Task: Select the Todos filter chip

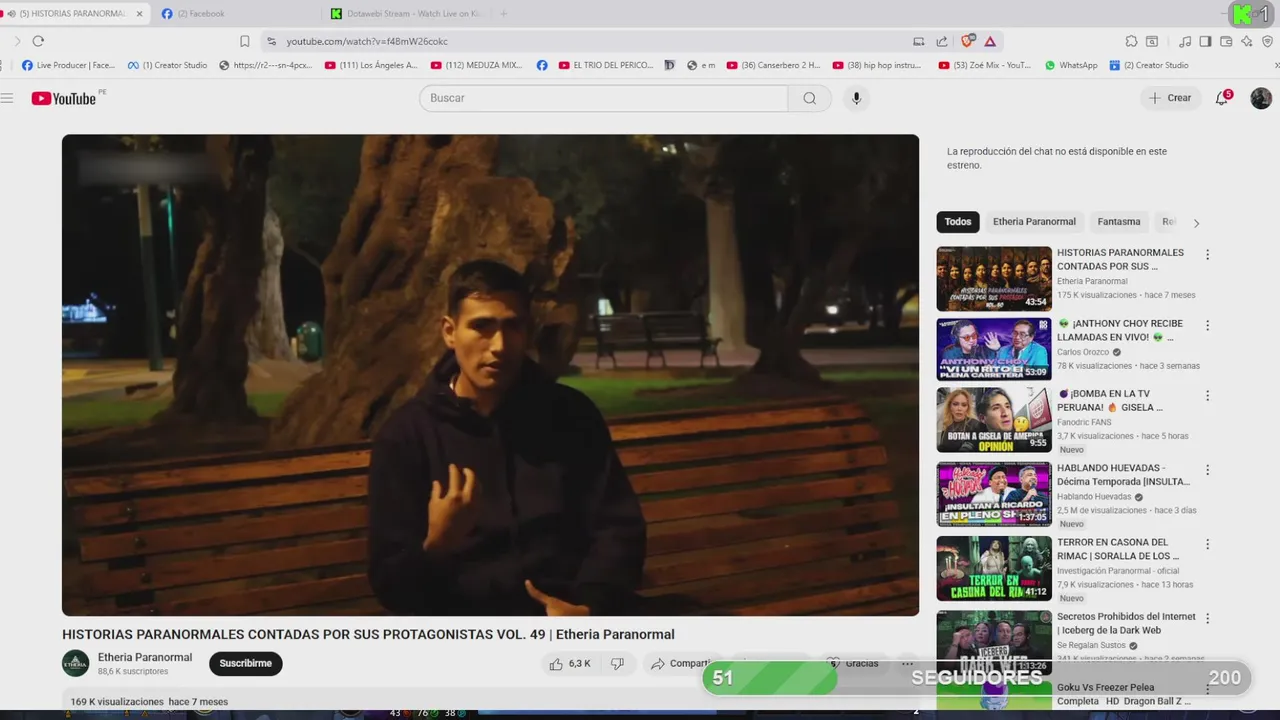Action: click(958, 222)
